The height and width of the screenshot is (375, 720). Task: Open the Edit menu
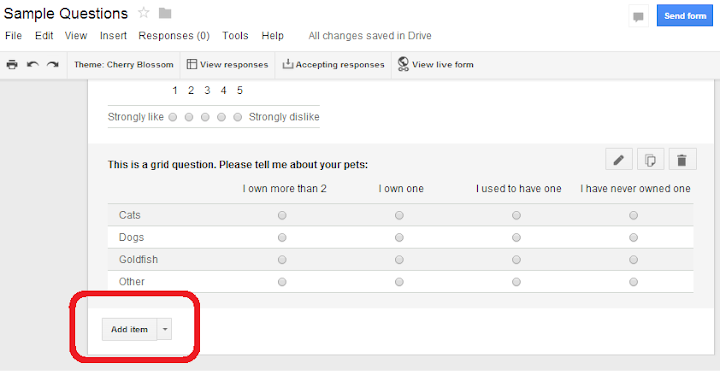[44, 36]
